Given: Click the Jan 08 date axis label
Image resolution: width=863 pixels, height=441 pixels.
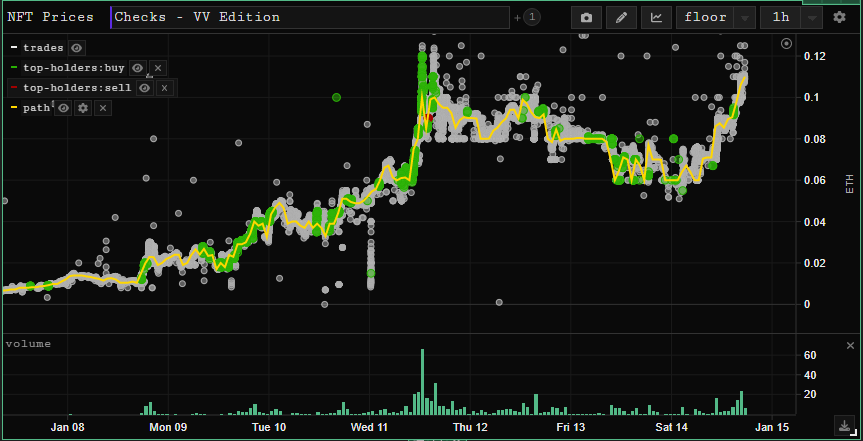Looking at the screenshot, I should 70,427.
